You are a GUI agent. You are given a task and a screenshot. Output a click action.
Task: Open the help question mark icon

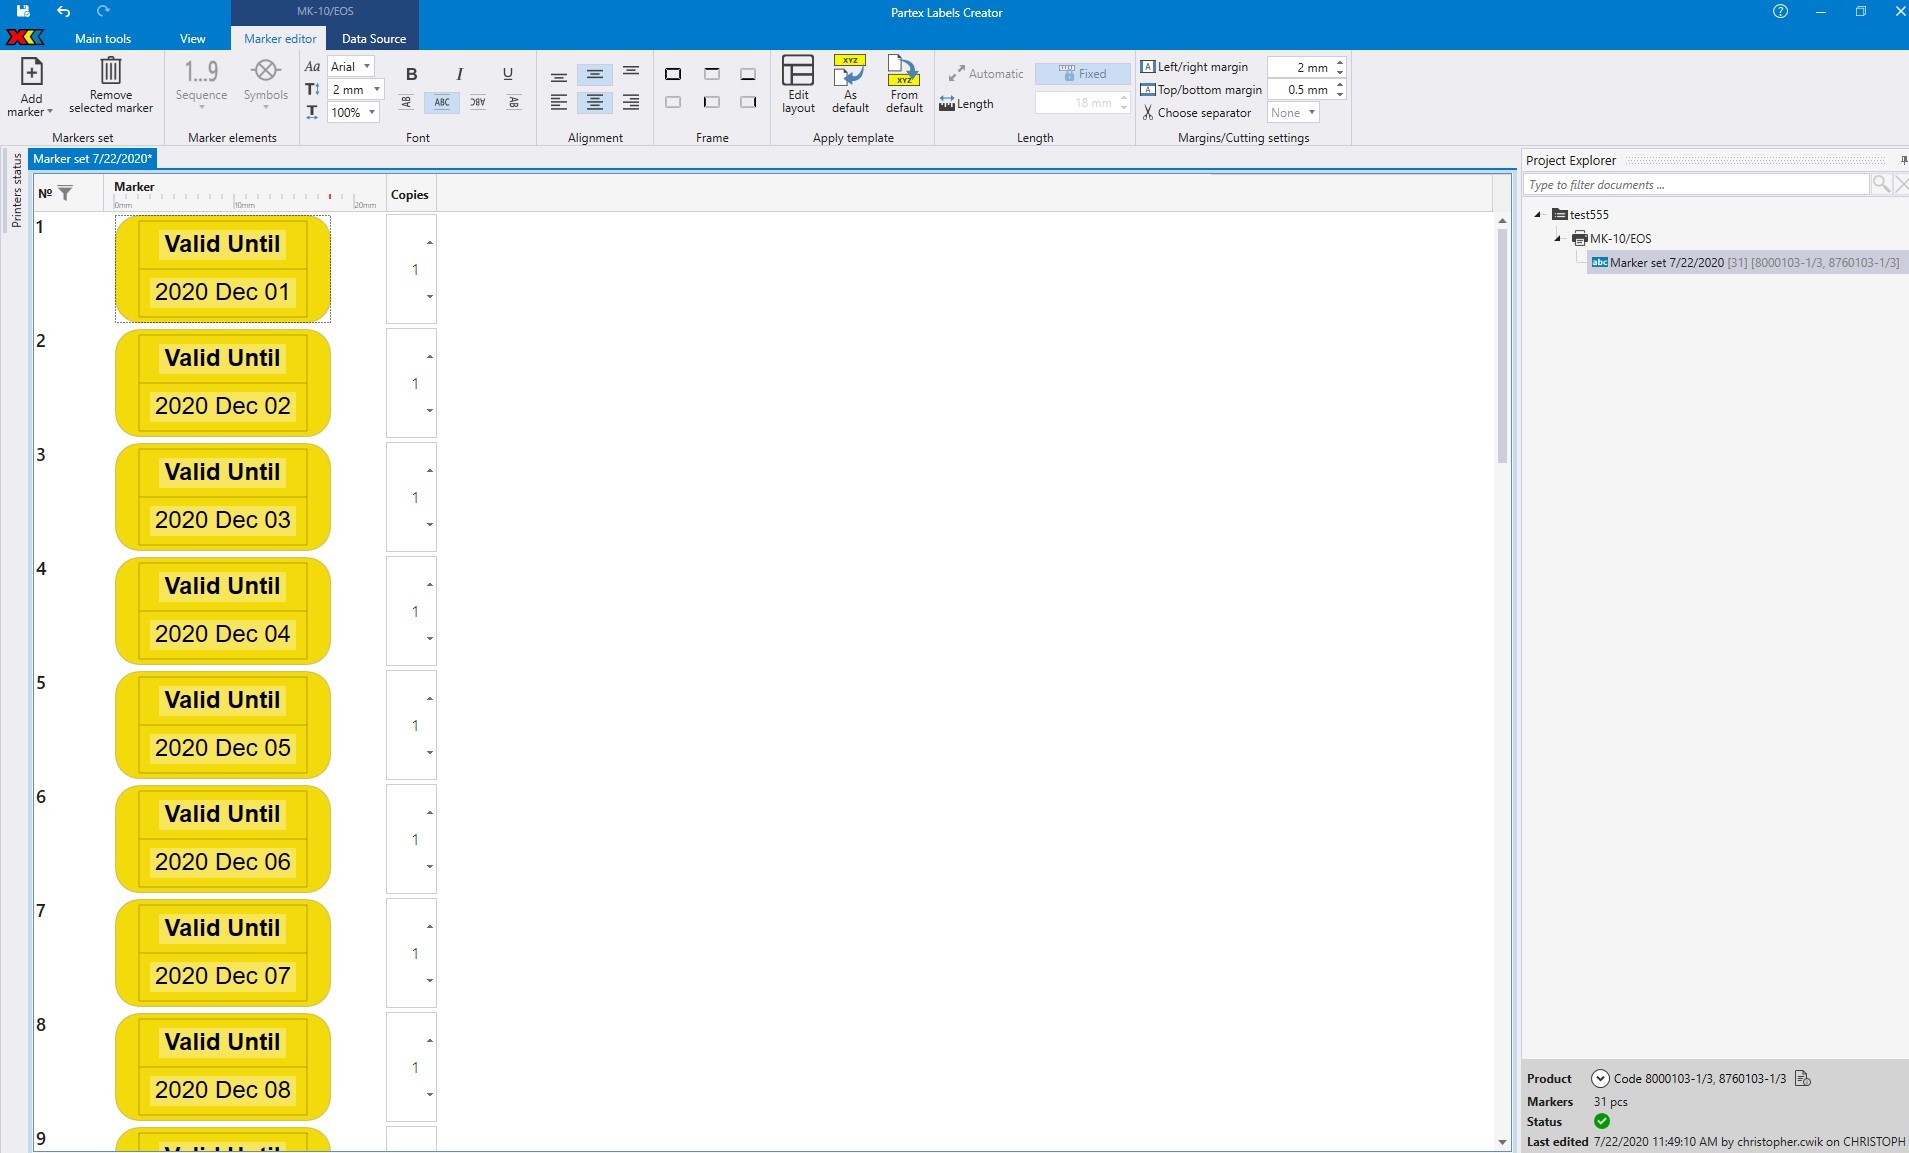1780,12
